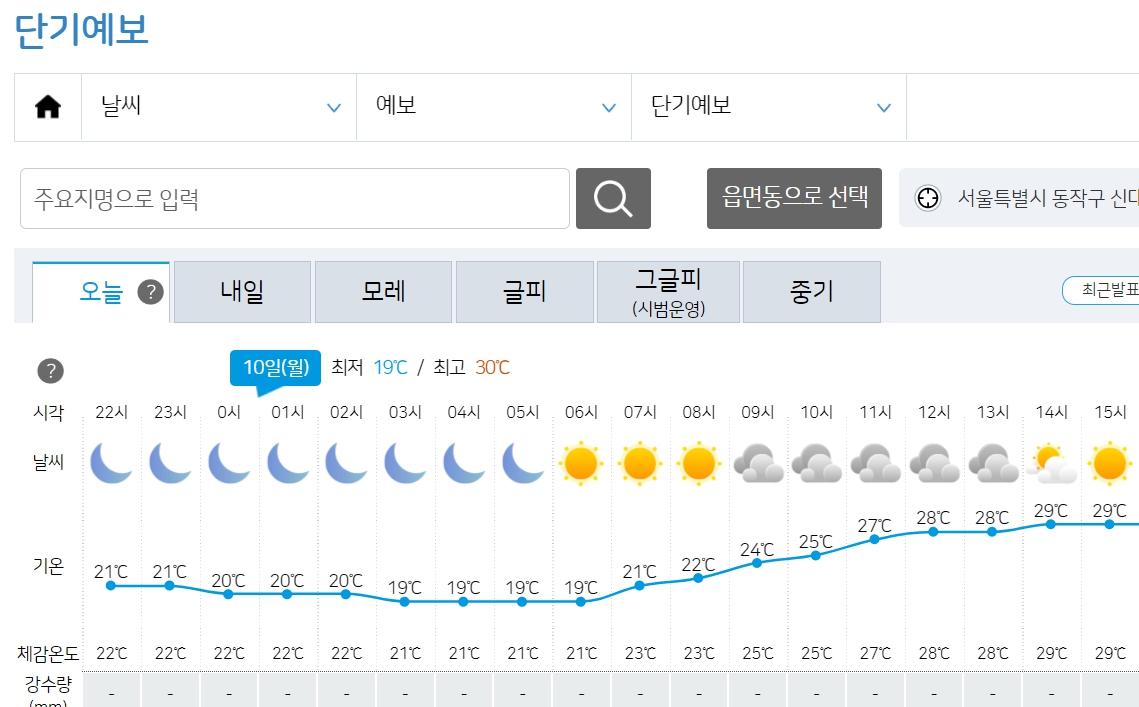Click cloudy weather icon at 11시

875,464
